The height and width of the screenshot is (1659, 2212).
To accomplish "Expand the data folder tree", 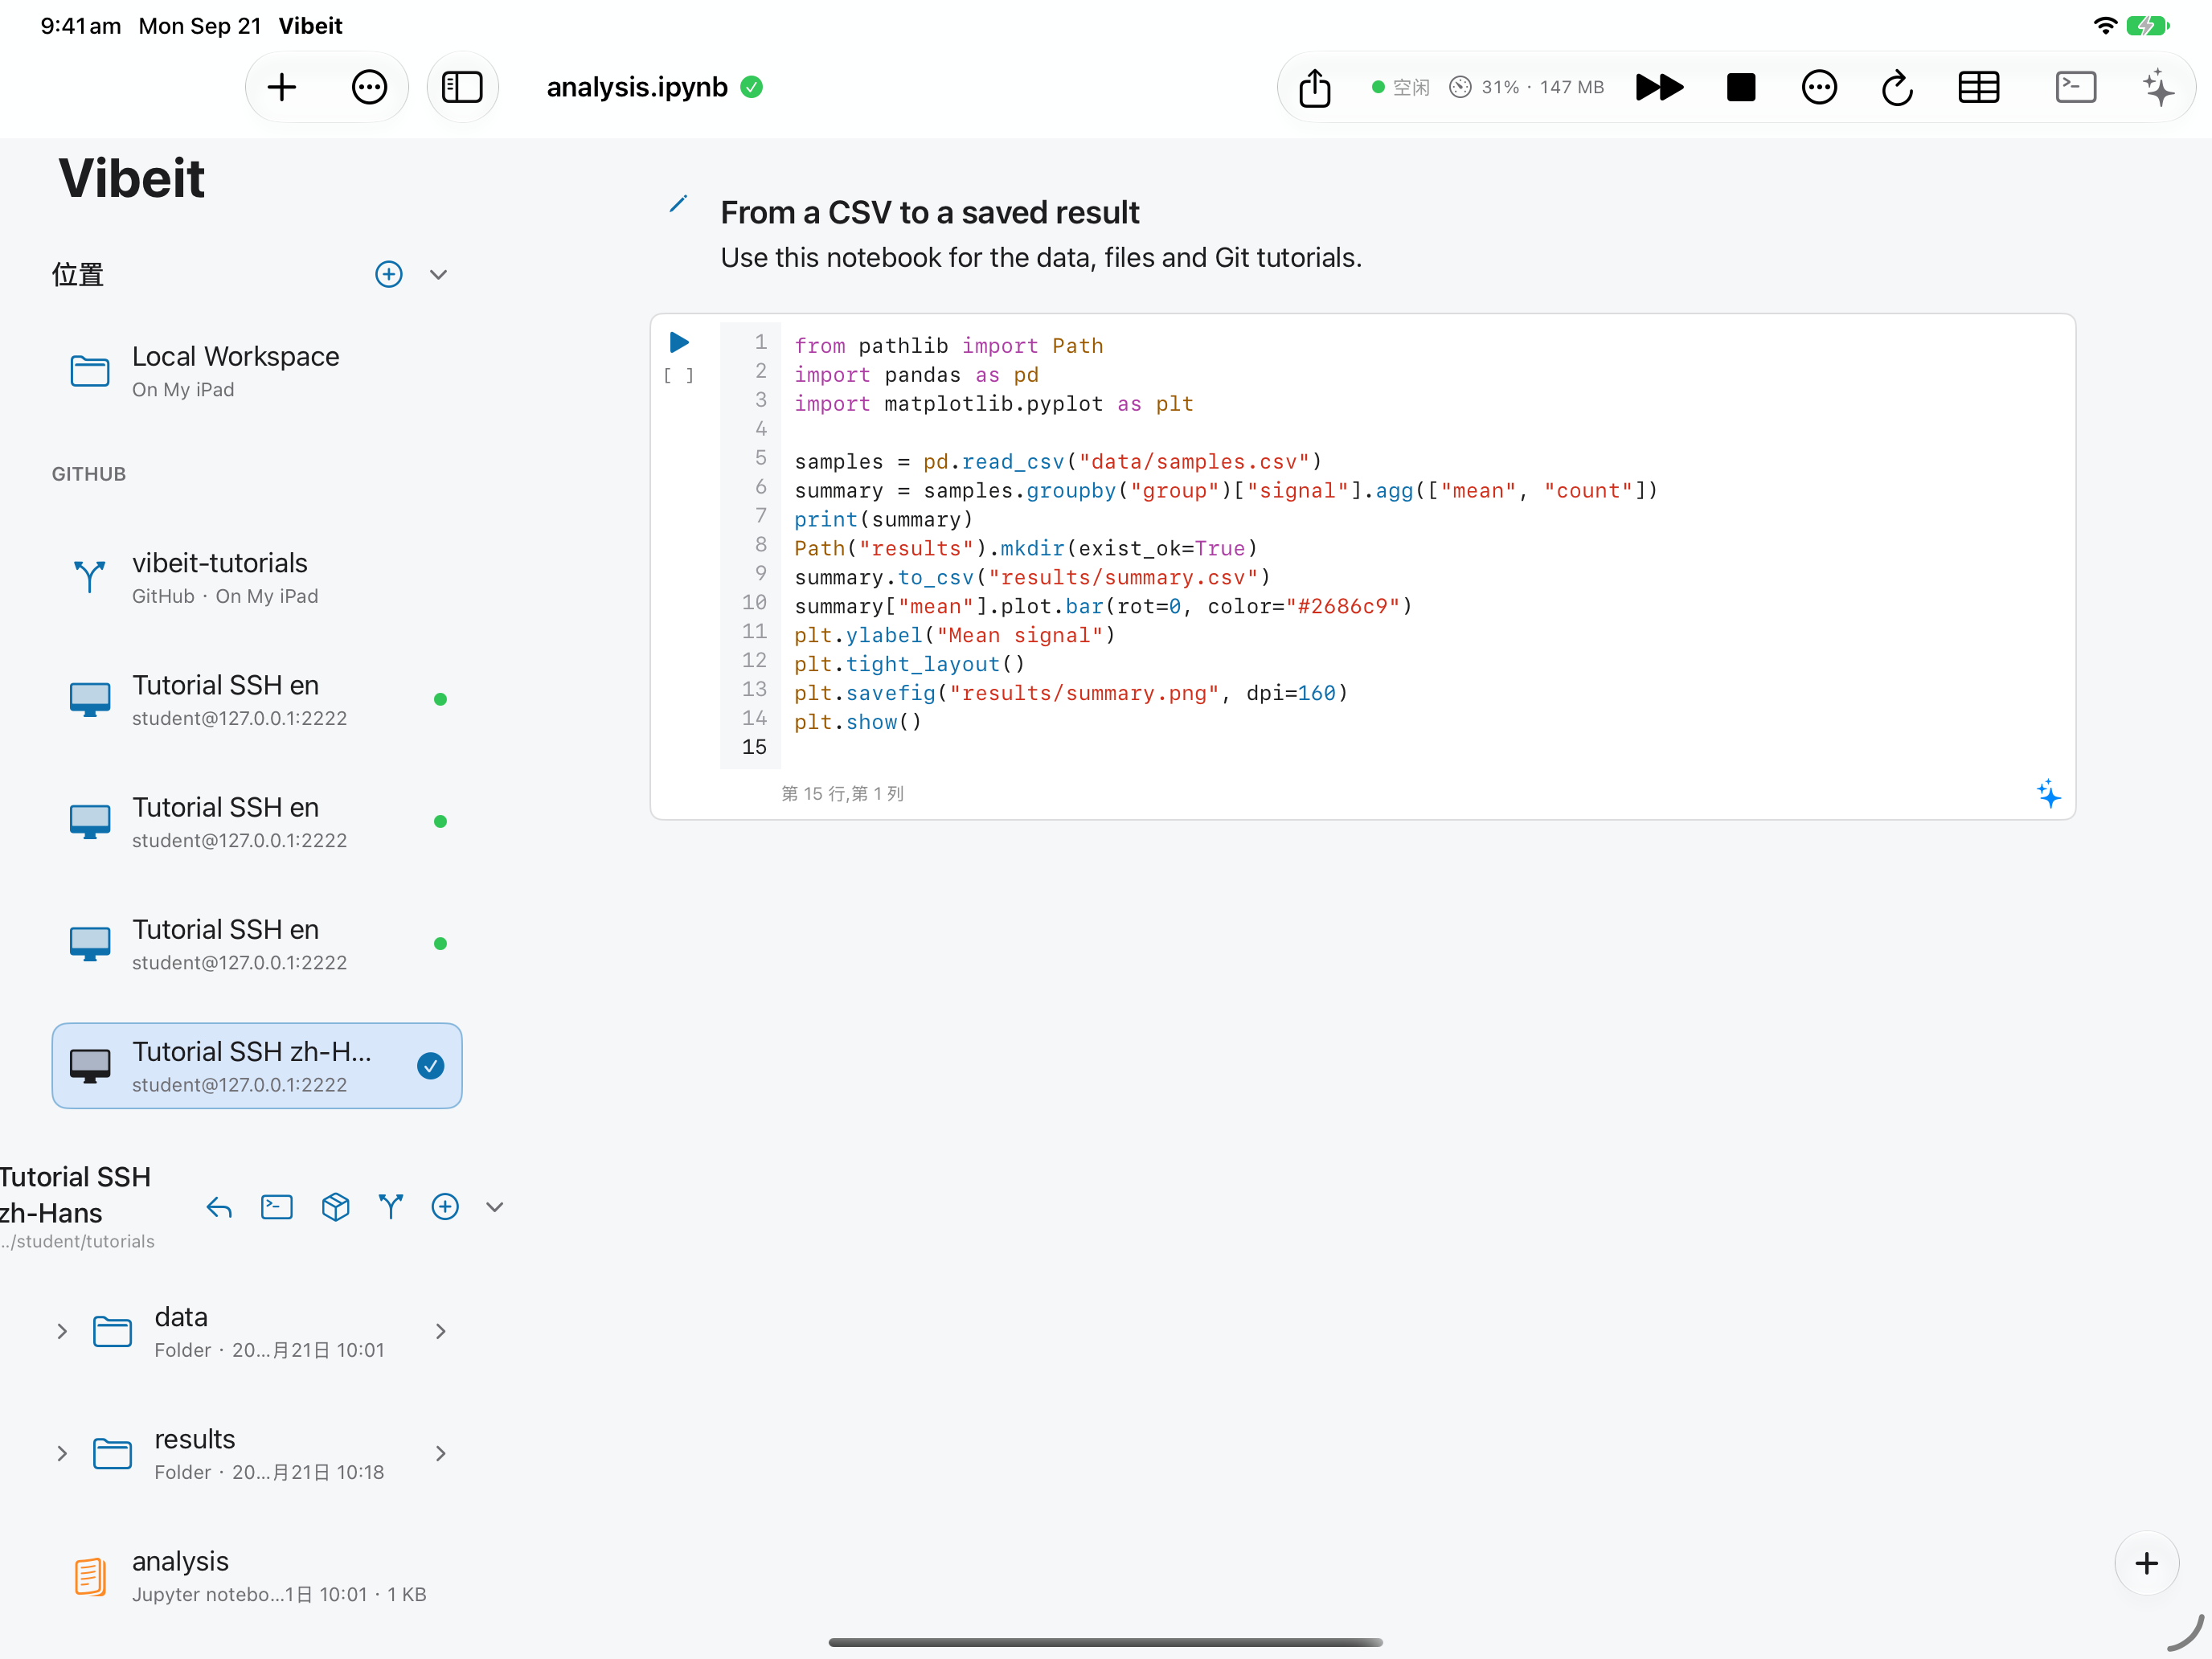I will click(62, 1332).
